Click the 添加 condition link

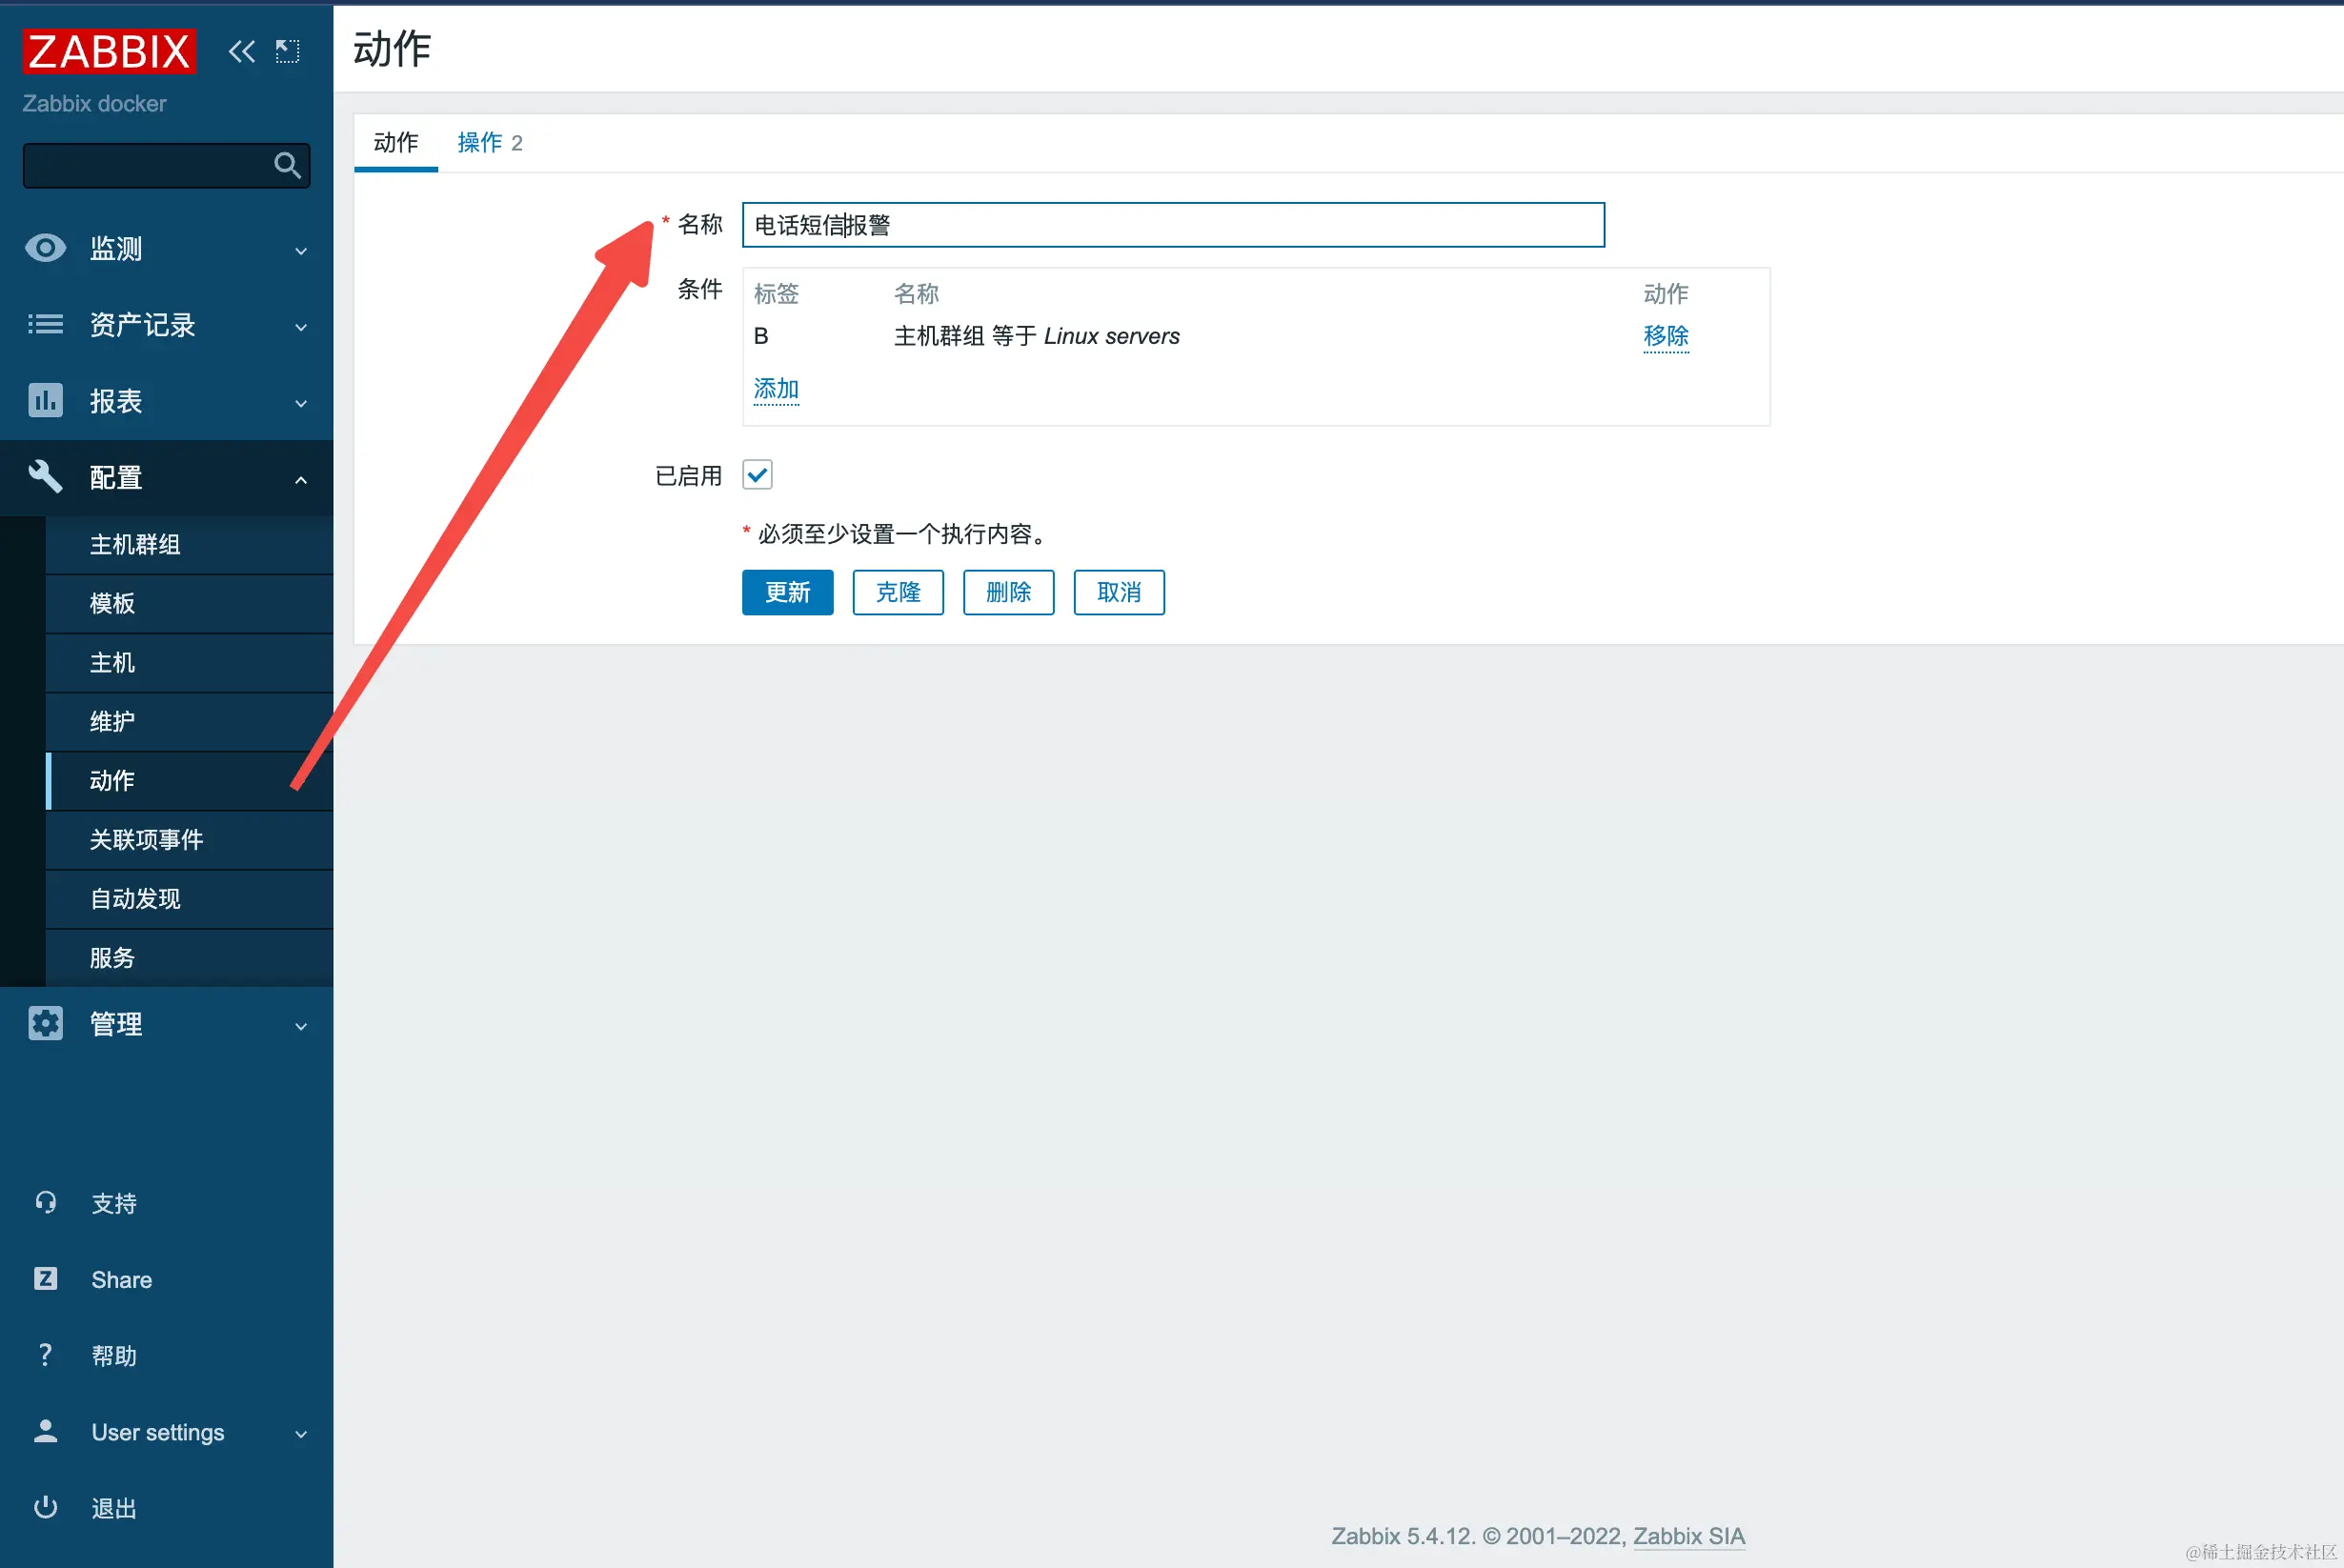776,389
